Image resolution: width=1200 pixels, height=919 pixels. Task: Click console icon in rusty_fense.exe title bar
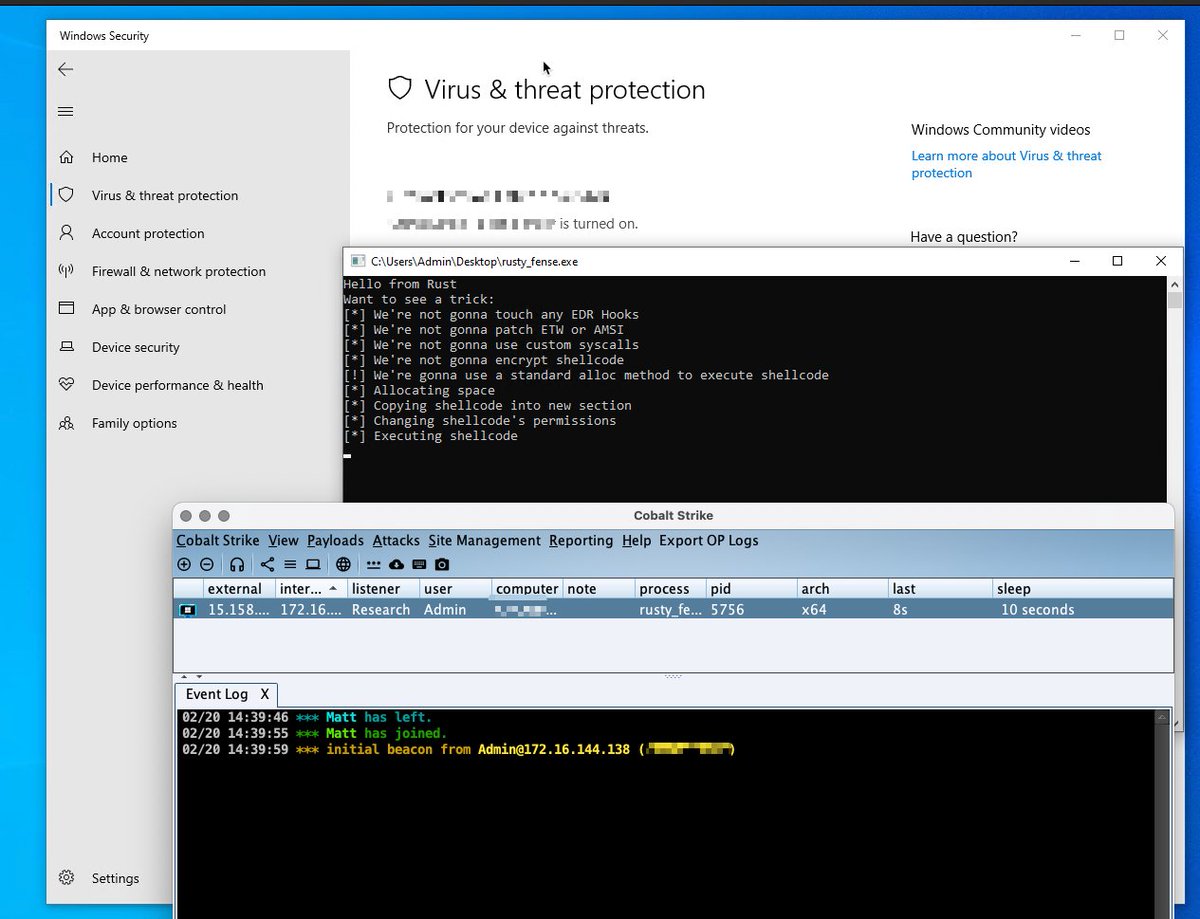357,261
